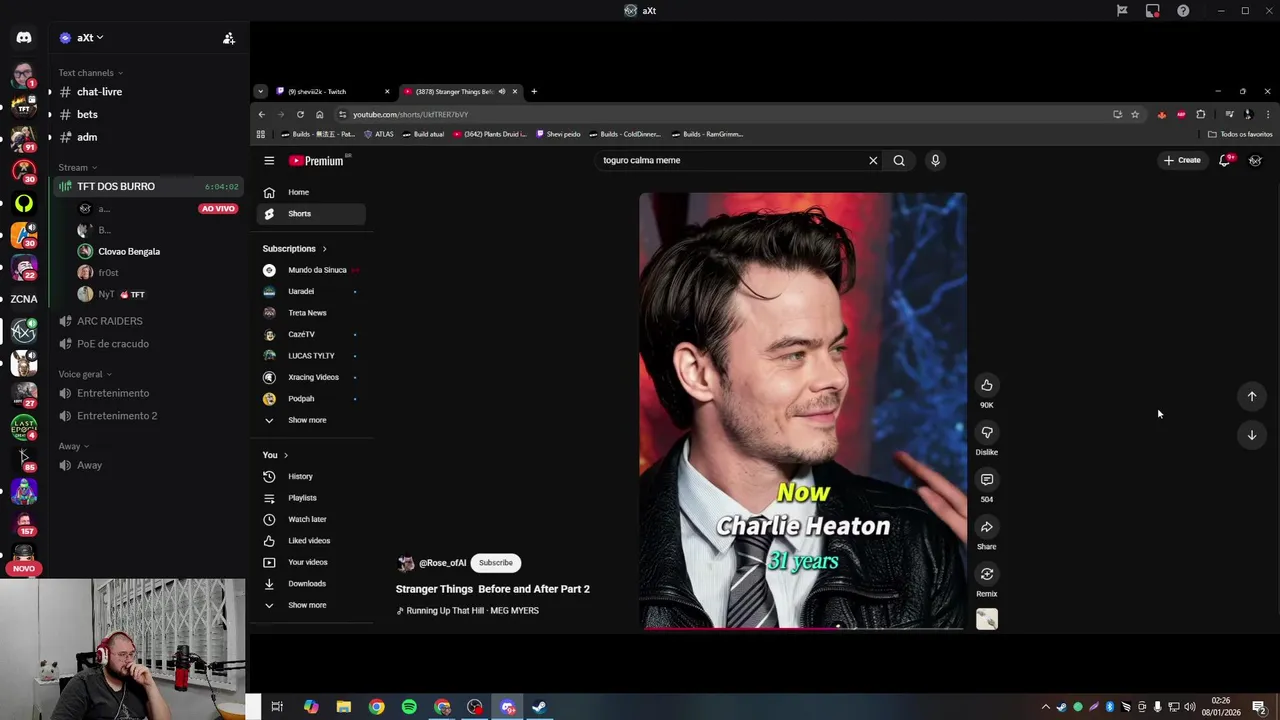This screenshot has width=1280, height=720.
Task: Open Watch later list
Action: pyautogui.click(x=310, y=519)
